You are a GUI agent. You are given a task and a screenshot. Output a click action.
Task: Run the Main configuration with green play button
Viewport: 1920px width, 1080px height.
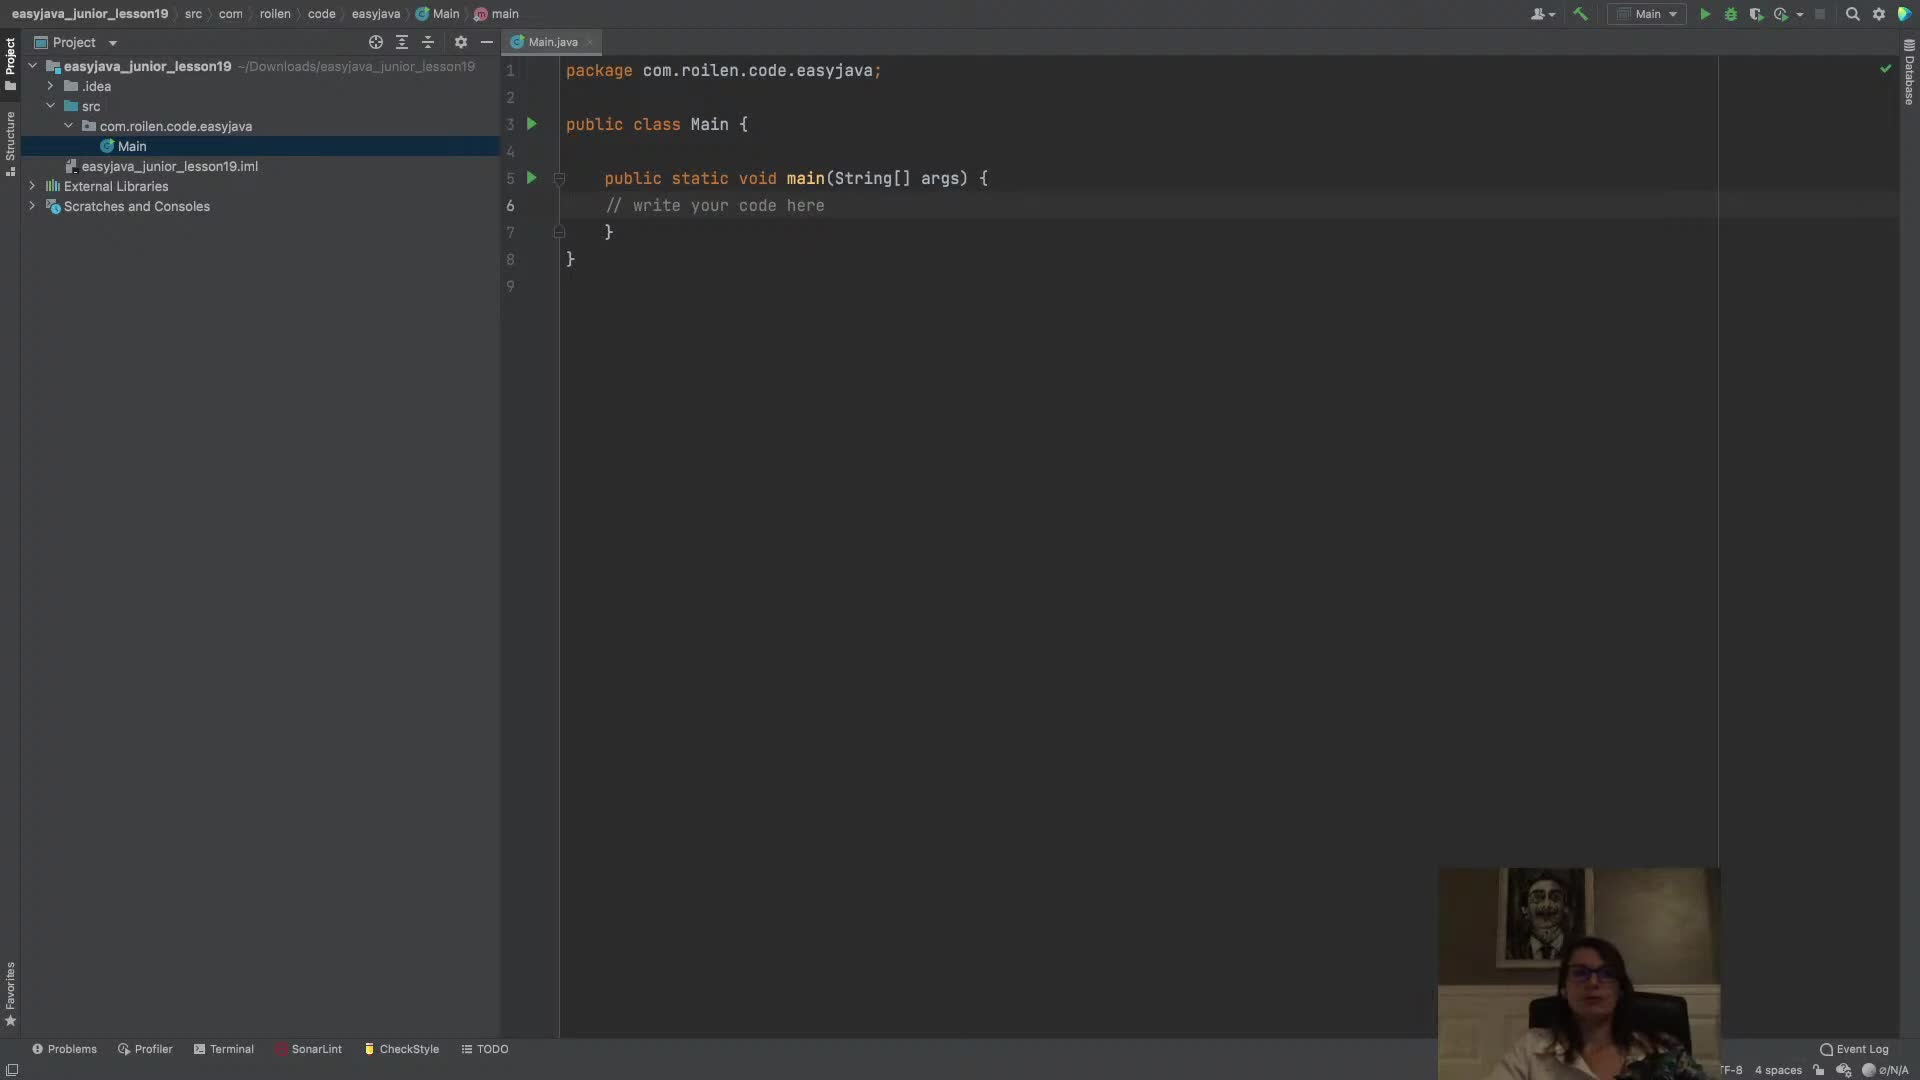coord(1705,14)
